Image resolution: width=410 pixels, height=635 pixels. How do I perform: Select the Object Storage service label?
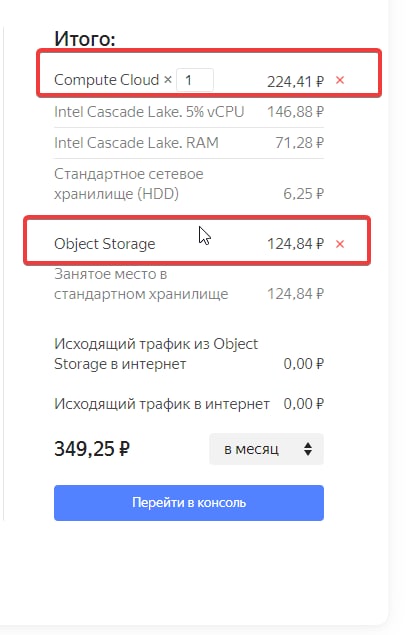click(x=105, y=244)
